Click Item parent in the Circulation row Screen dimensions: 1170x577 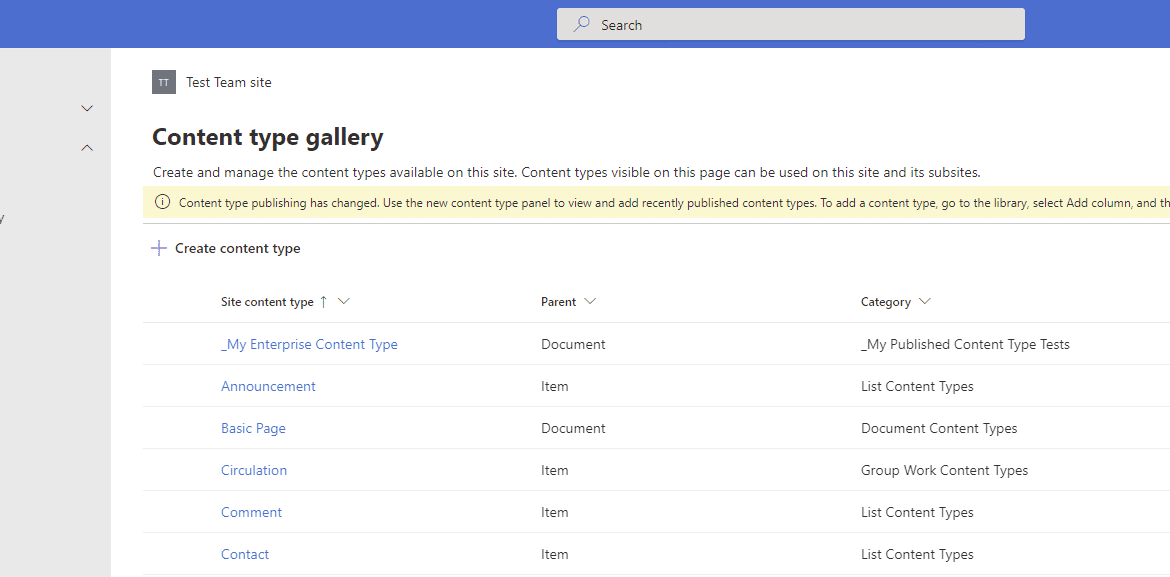point(554,470)
